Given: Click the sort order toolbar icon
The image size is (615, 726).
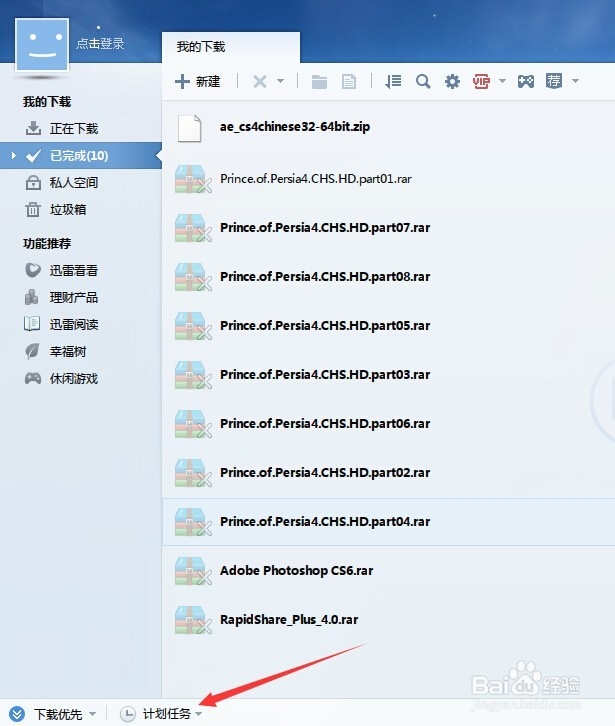Looking at the screenshot, I should point(393,82).
